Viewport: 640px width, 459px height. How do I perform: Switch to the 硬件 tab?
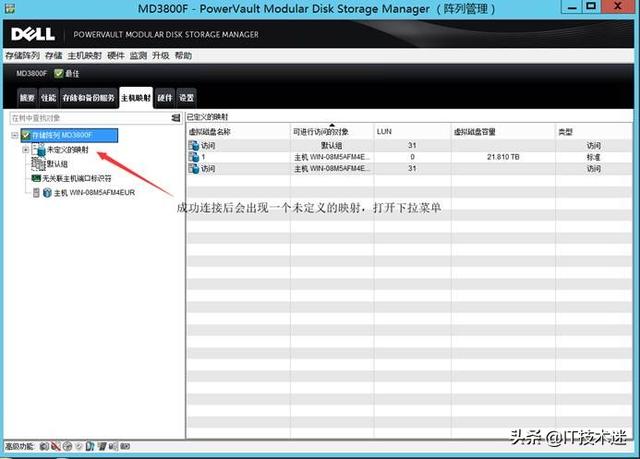165,98
